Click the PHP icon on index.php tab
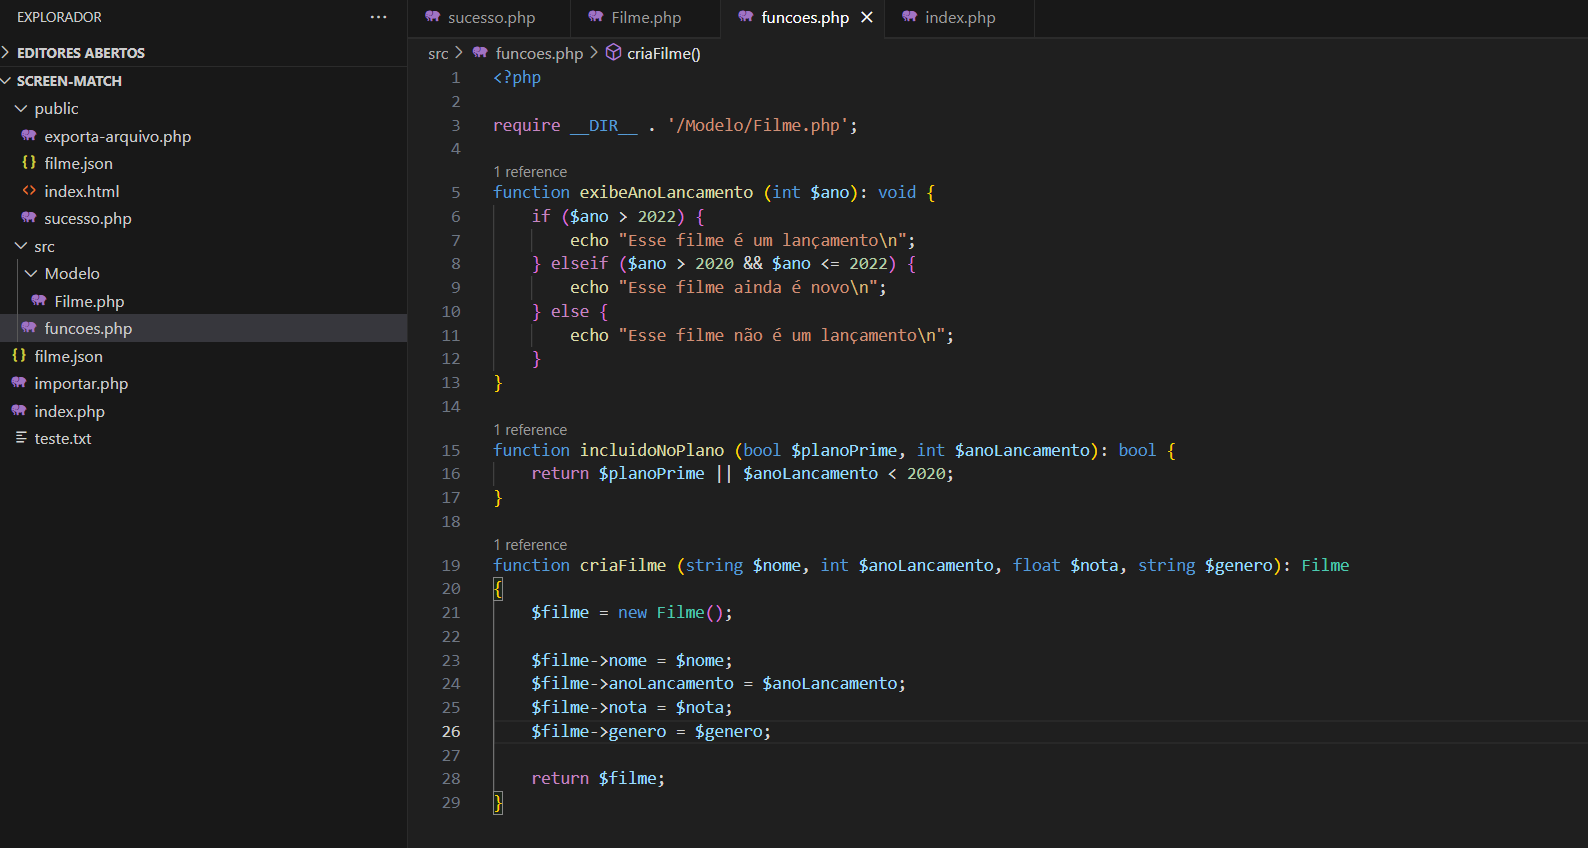The height and width of the screenshot is (848, 1588). tap(910, 17)
